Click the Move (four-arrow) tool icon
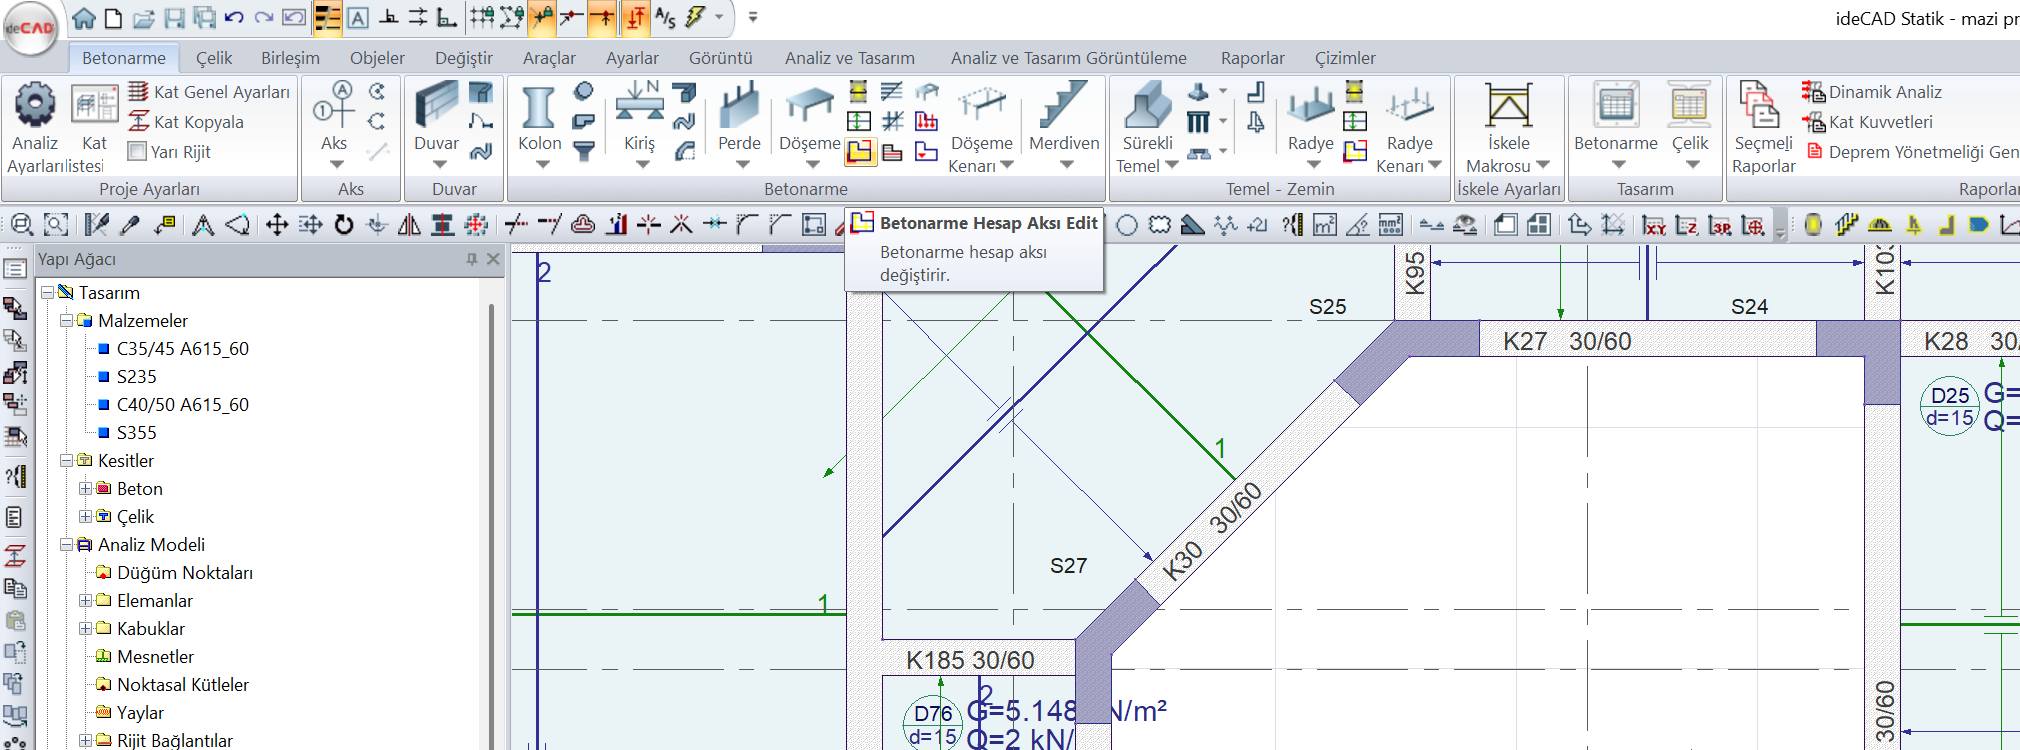The image size is (2020, 750). (x=277, y=225)
